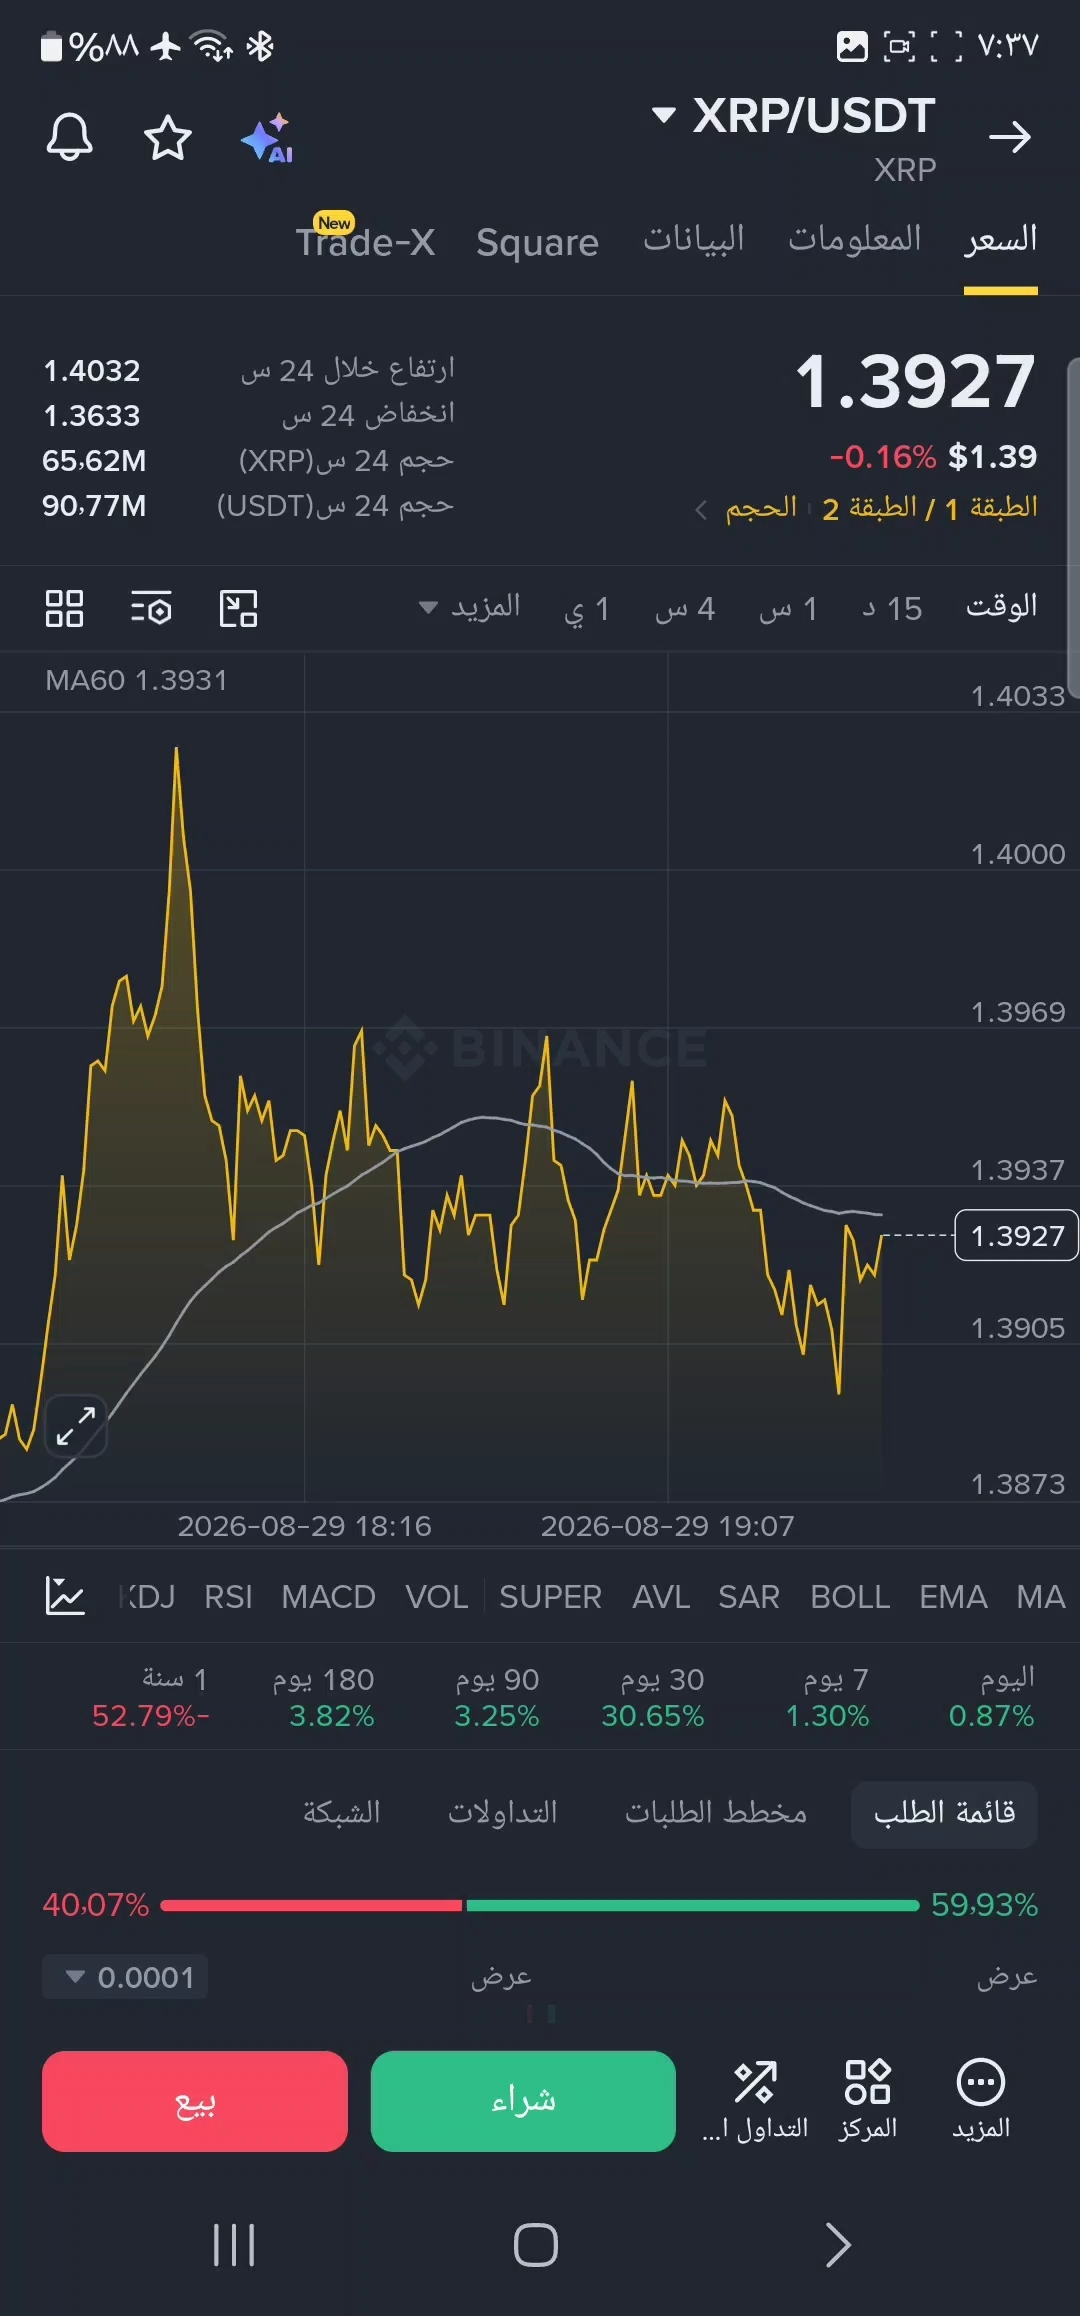Toggle the VOL indicator
The height and width of the screenshot is (2316, 1080).
pos(437,1597)
